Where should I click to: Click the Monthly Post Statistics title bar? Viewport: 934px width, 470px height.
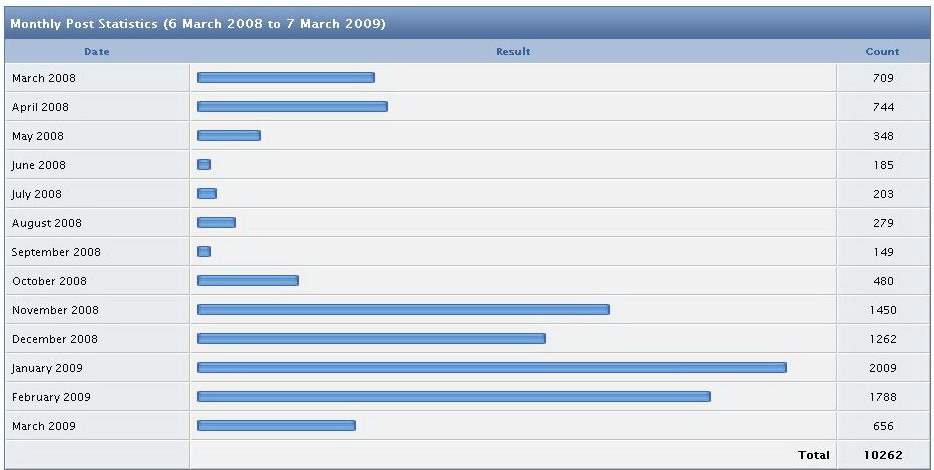coord(467,23)
